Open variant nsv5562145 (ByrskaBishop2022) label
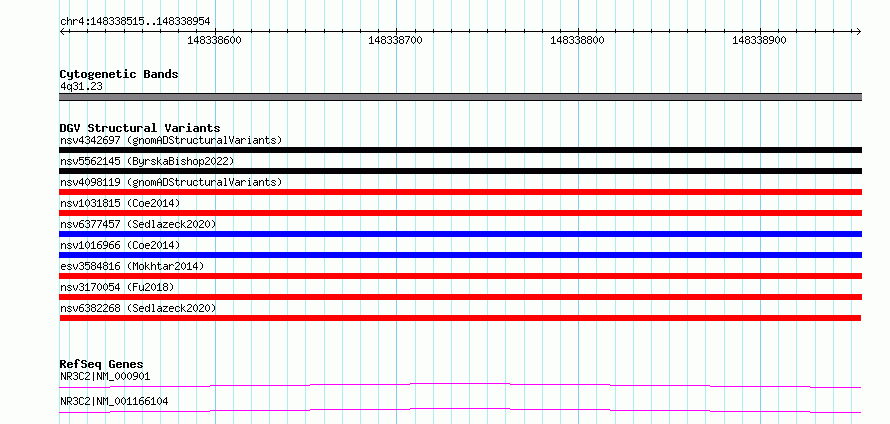 tap(147, 161)
